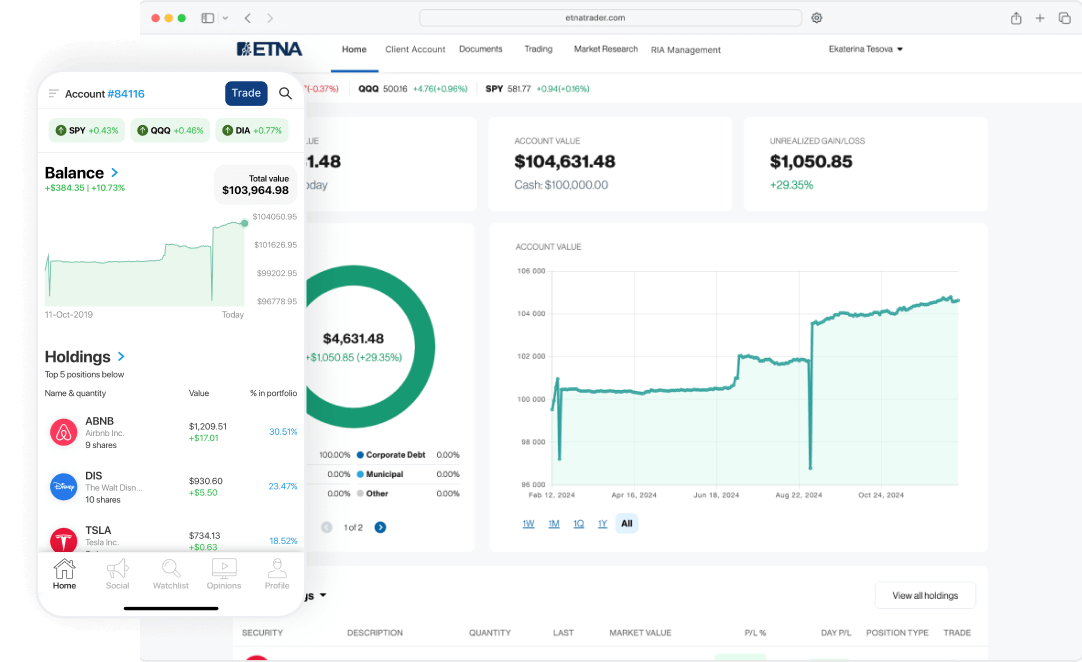The width and height of the screenshot is (1082, 662).
Task: Click the Corporate Debt blue legend dot
Action: point(360,455)
